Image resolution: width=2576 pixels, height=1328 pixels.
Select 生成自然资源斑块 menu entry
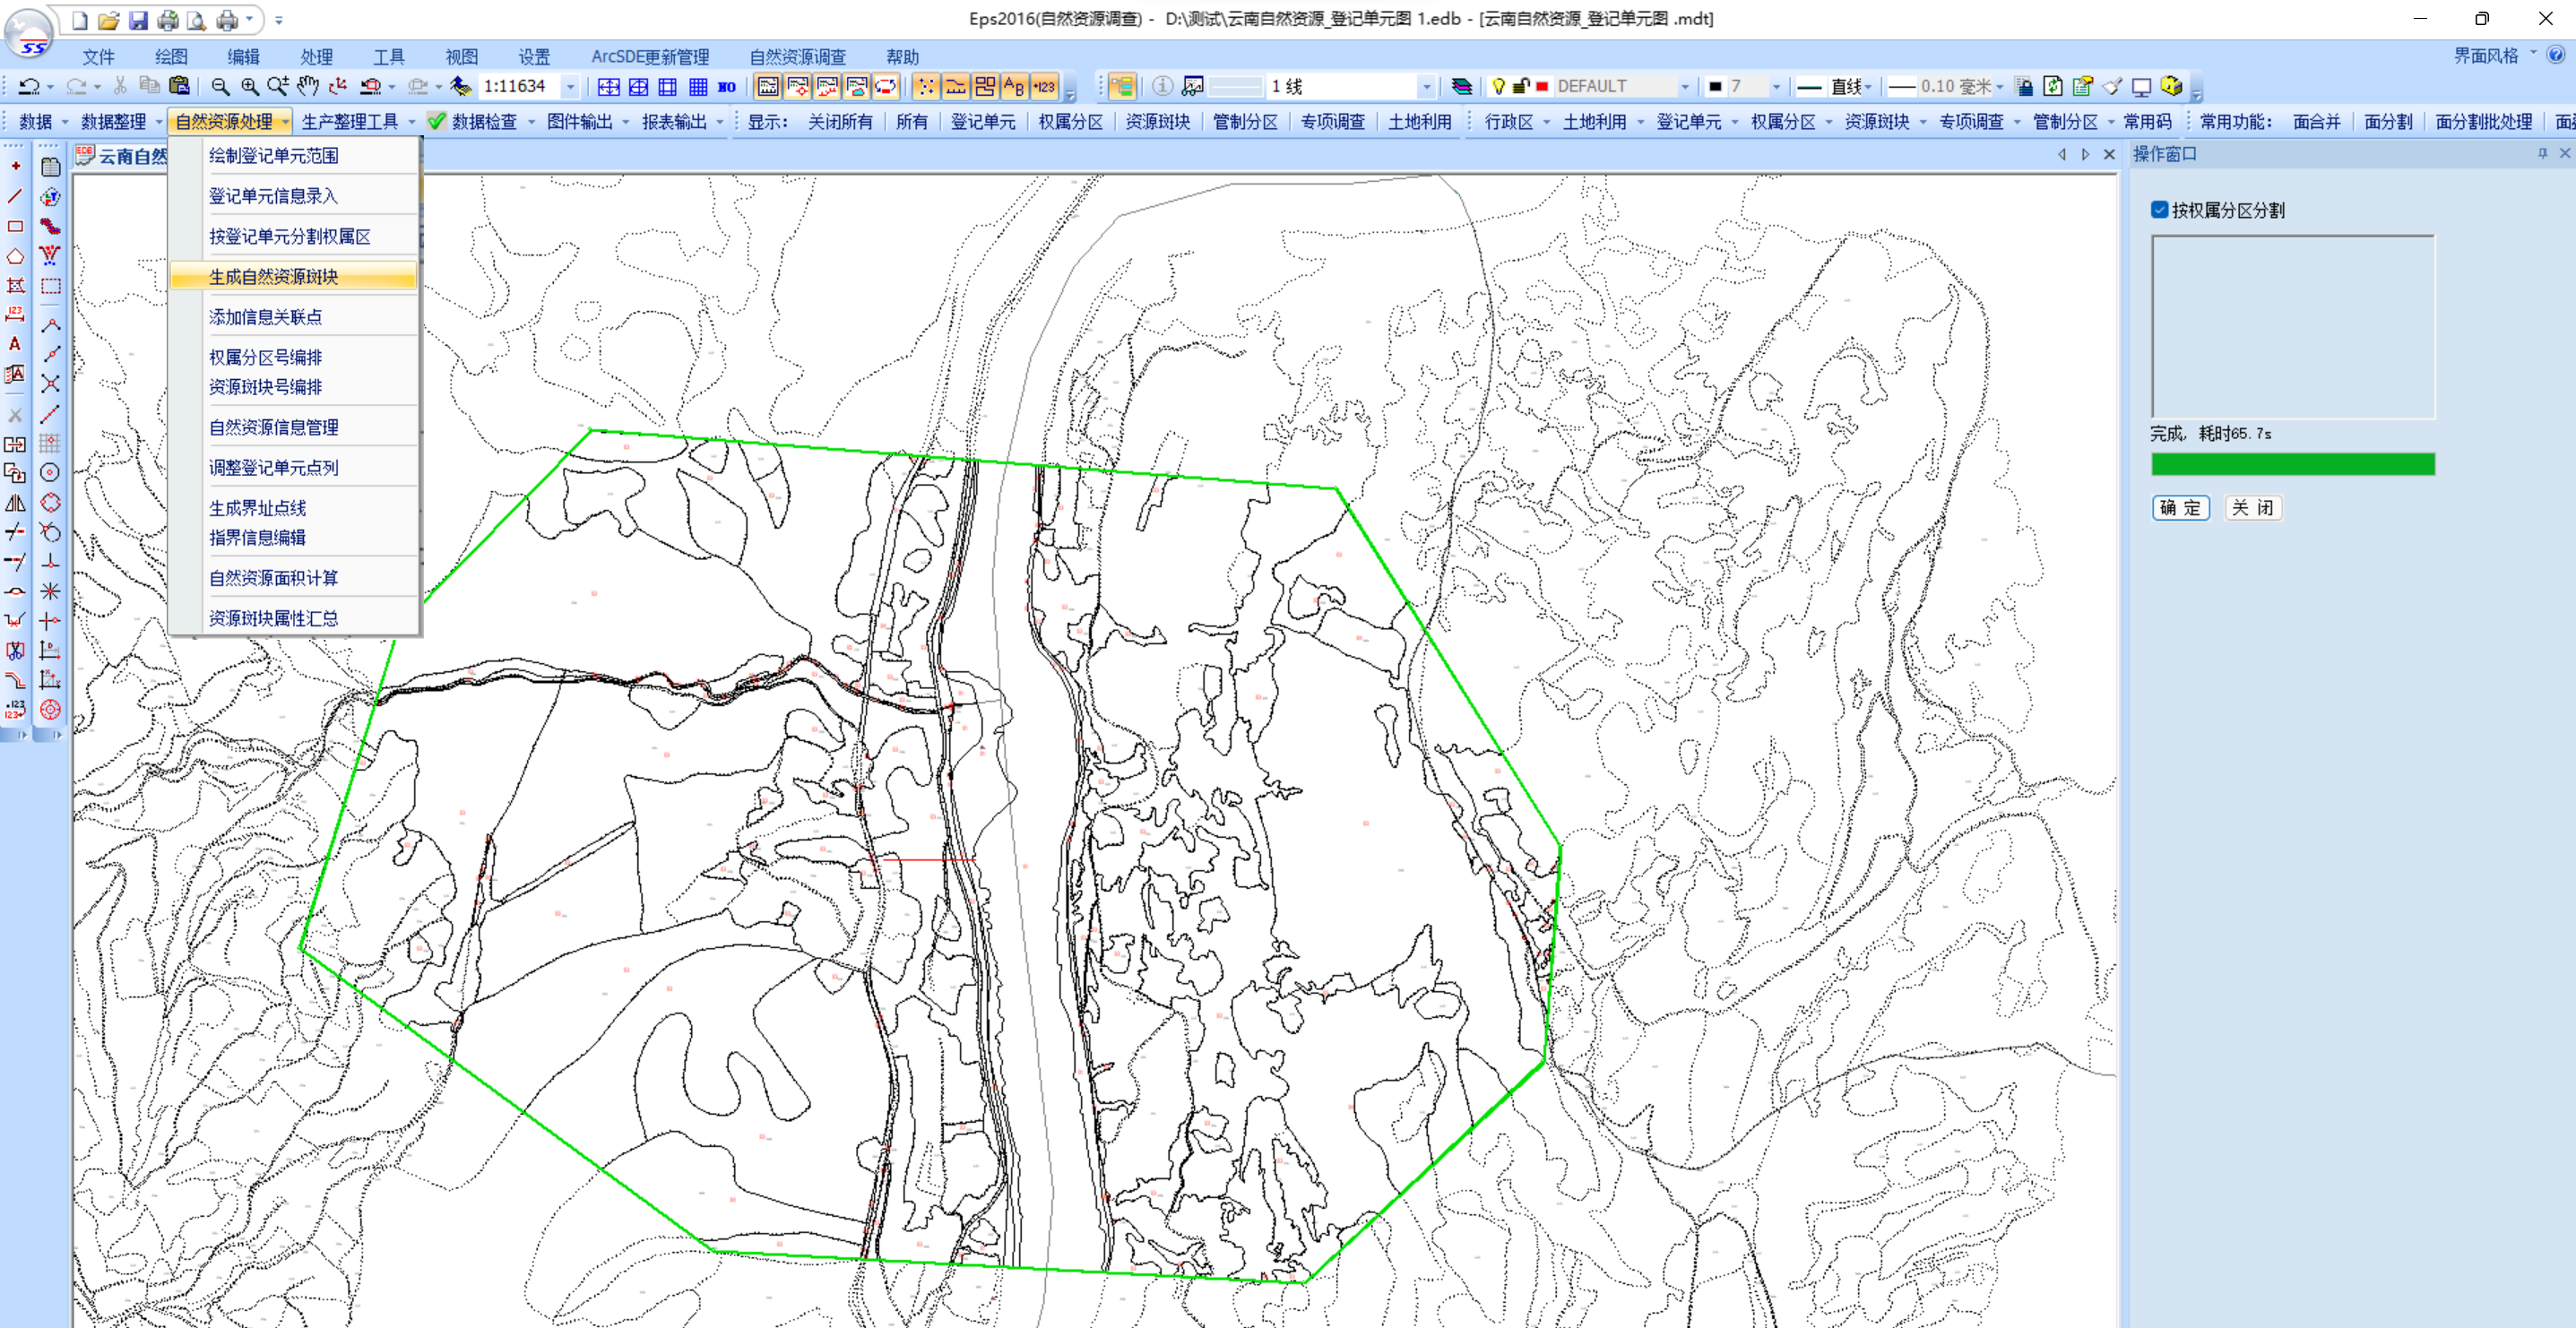point(294,277)
